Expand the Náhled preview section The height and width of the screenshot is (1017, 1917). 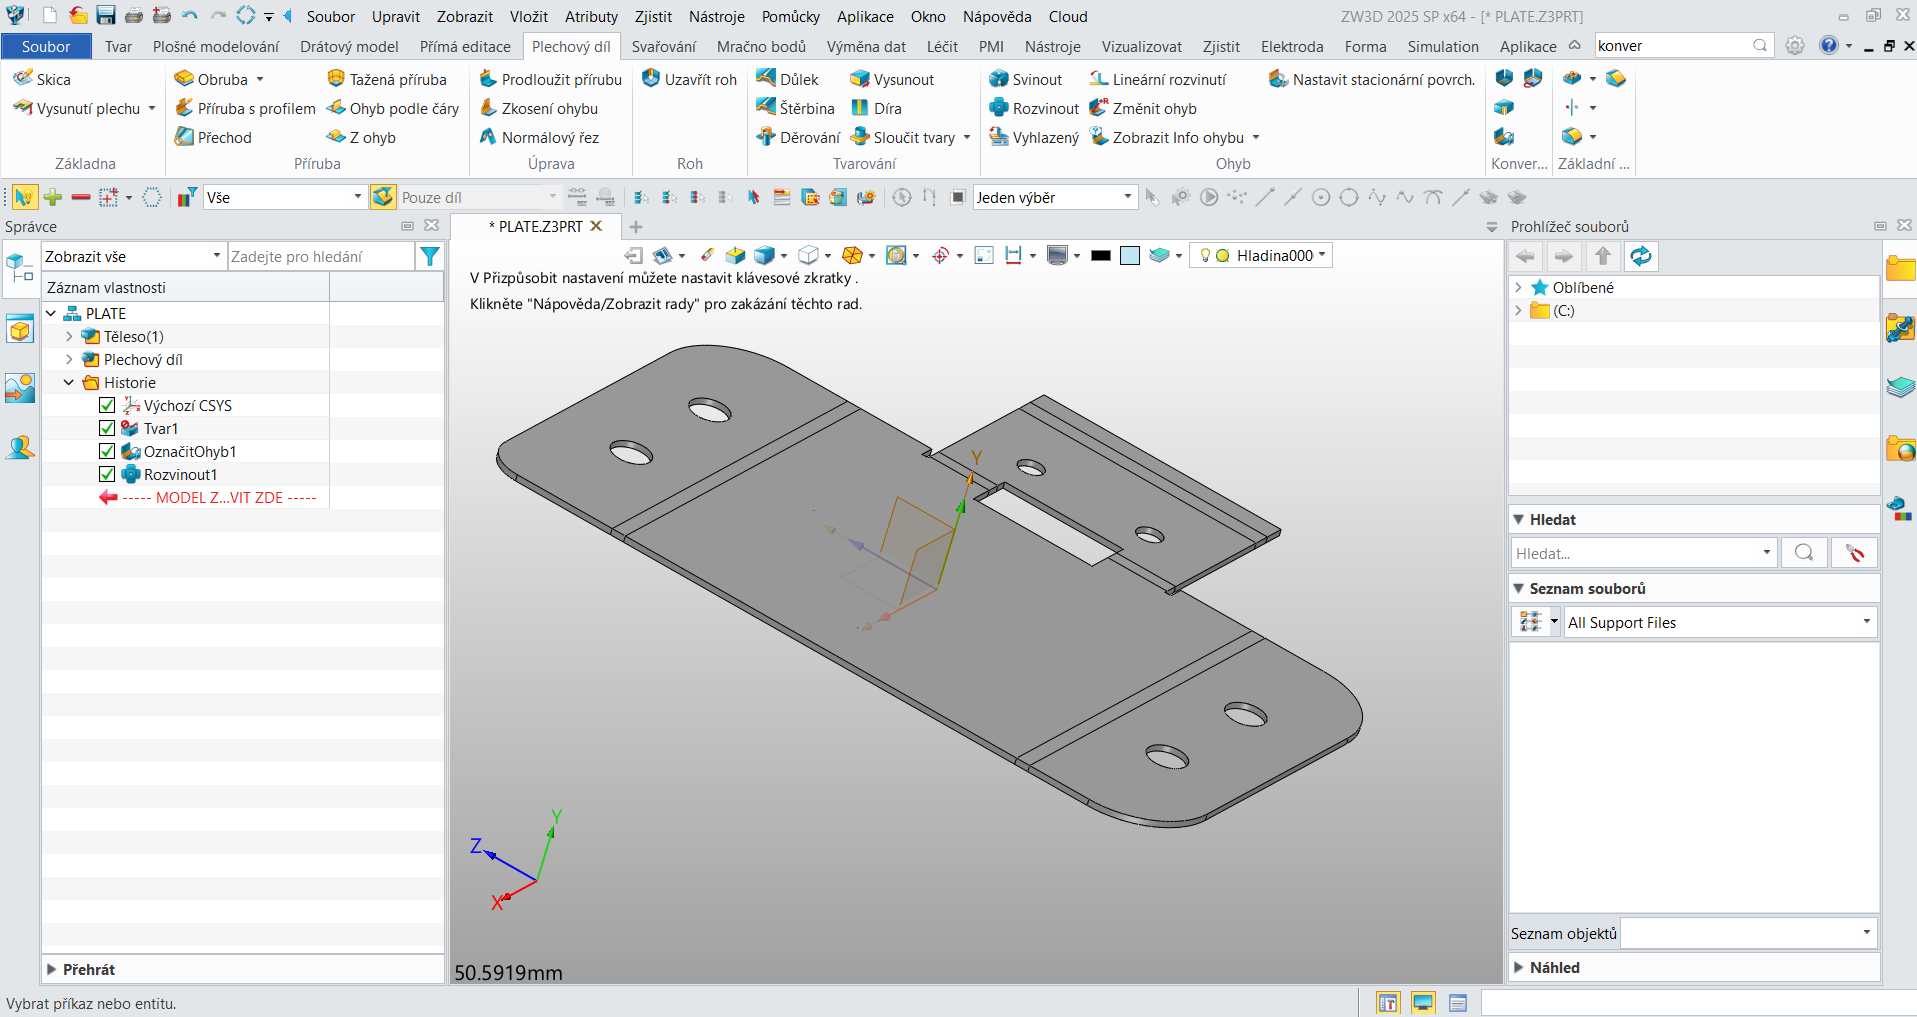tap(1520, 967)
